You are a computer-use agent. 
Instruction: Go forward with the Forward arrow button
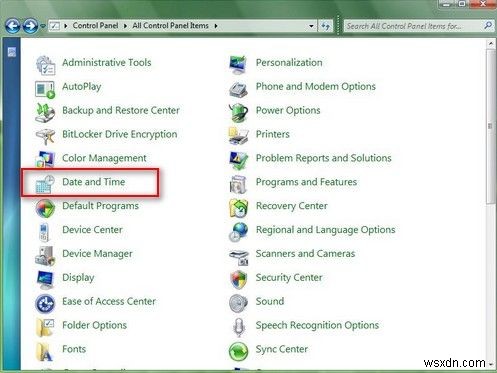pyautogui.click(x=30, y=26)
